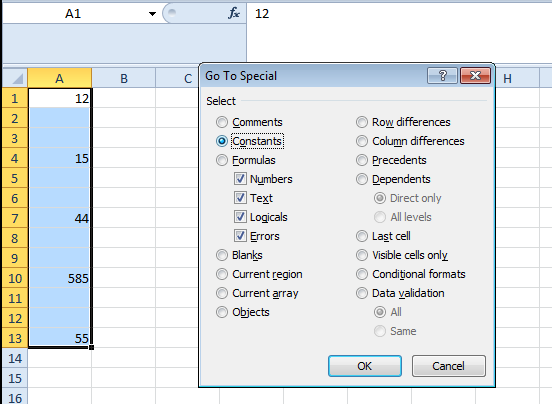This screenshot has height=404, width=552.
Task: Click row 7 header
Action: click(15, 218)
